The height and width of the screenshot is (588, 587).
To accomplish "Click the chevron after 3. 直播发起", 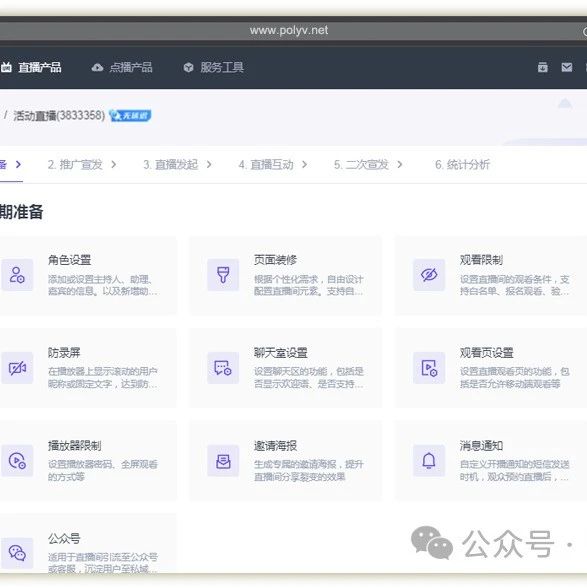I will click(209, 165).
